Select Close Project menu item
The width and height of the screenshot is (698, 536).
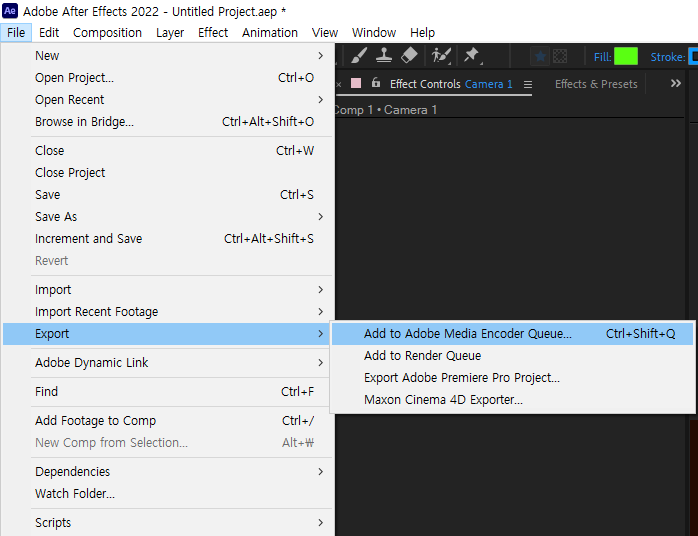click(x=167, y=173)
